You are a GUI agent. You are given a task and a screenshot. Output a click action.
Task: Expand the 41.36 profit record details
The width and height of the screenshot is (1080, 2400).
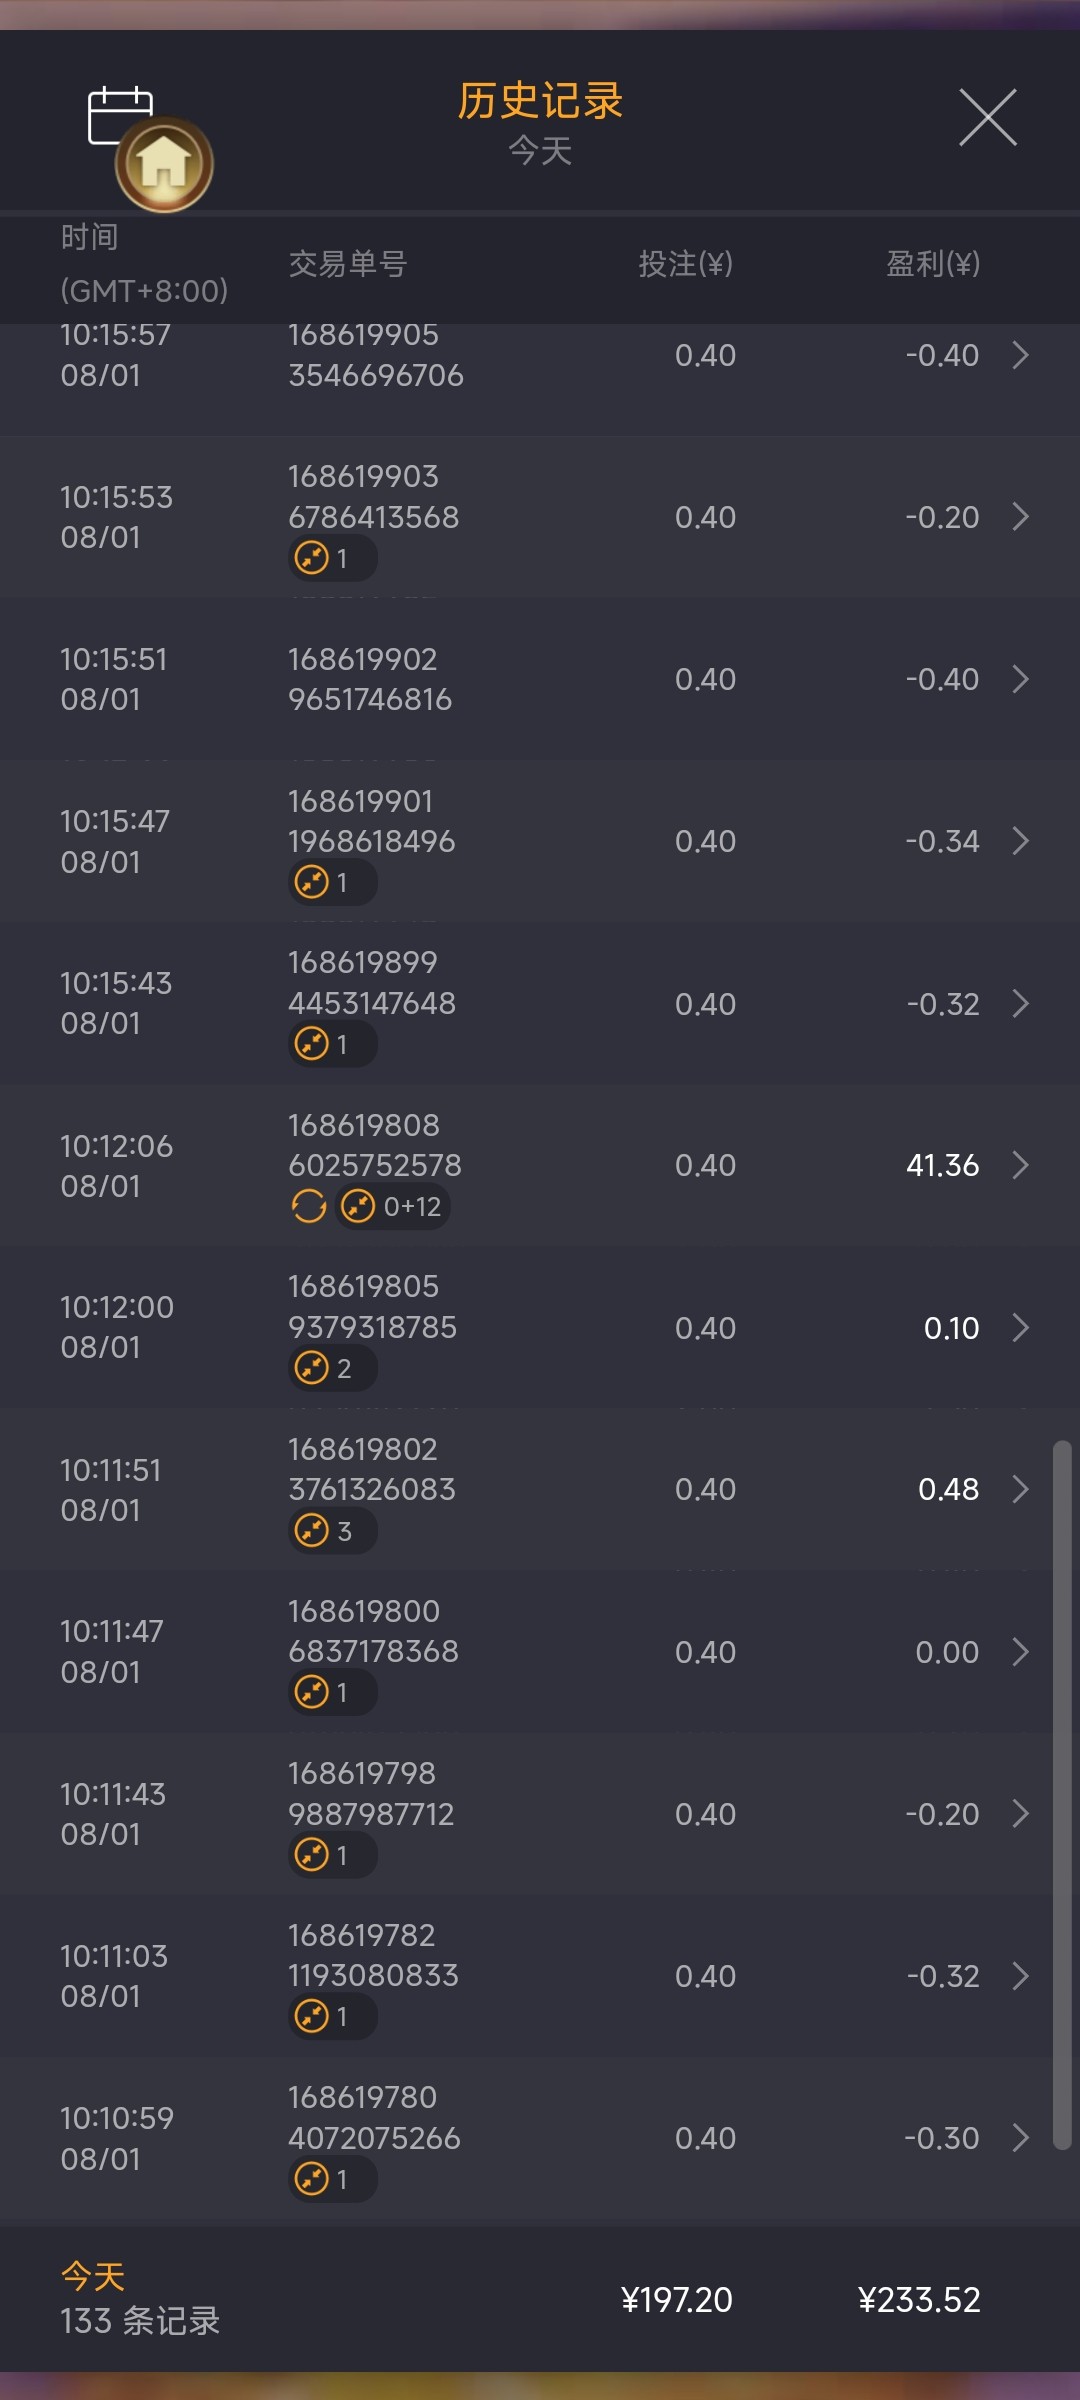click(1020, 1165)
